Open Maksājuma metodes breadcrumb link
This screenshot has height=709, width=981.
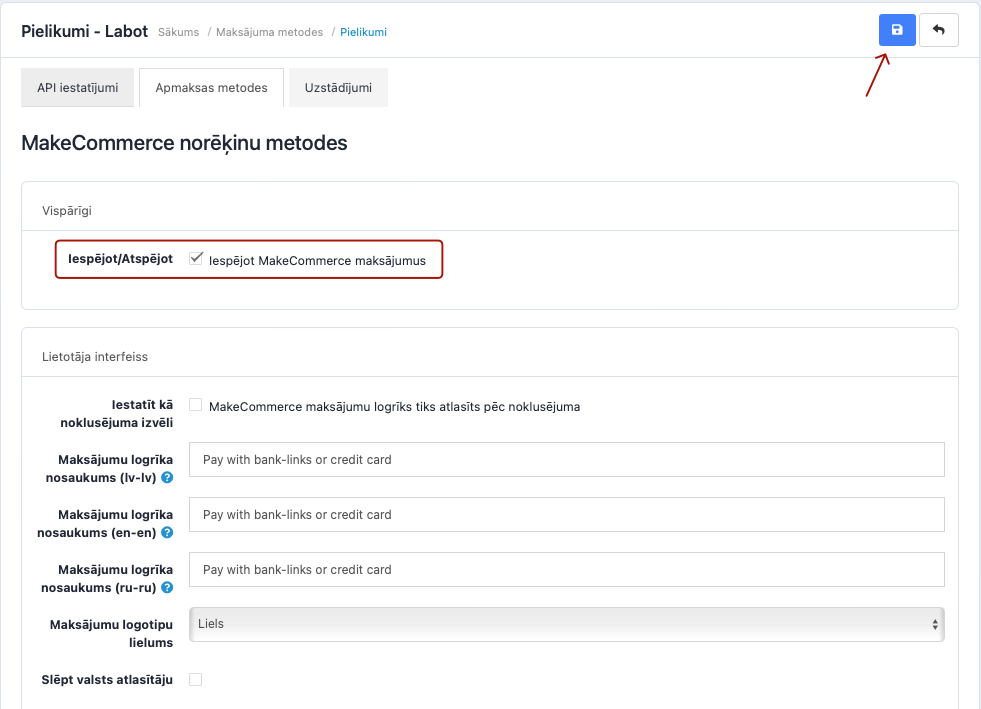pos(269,32)
